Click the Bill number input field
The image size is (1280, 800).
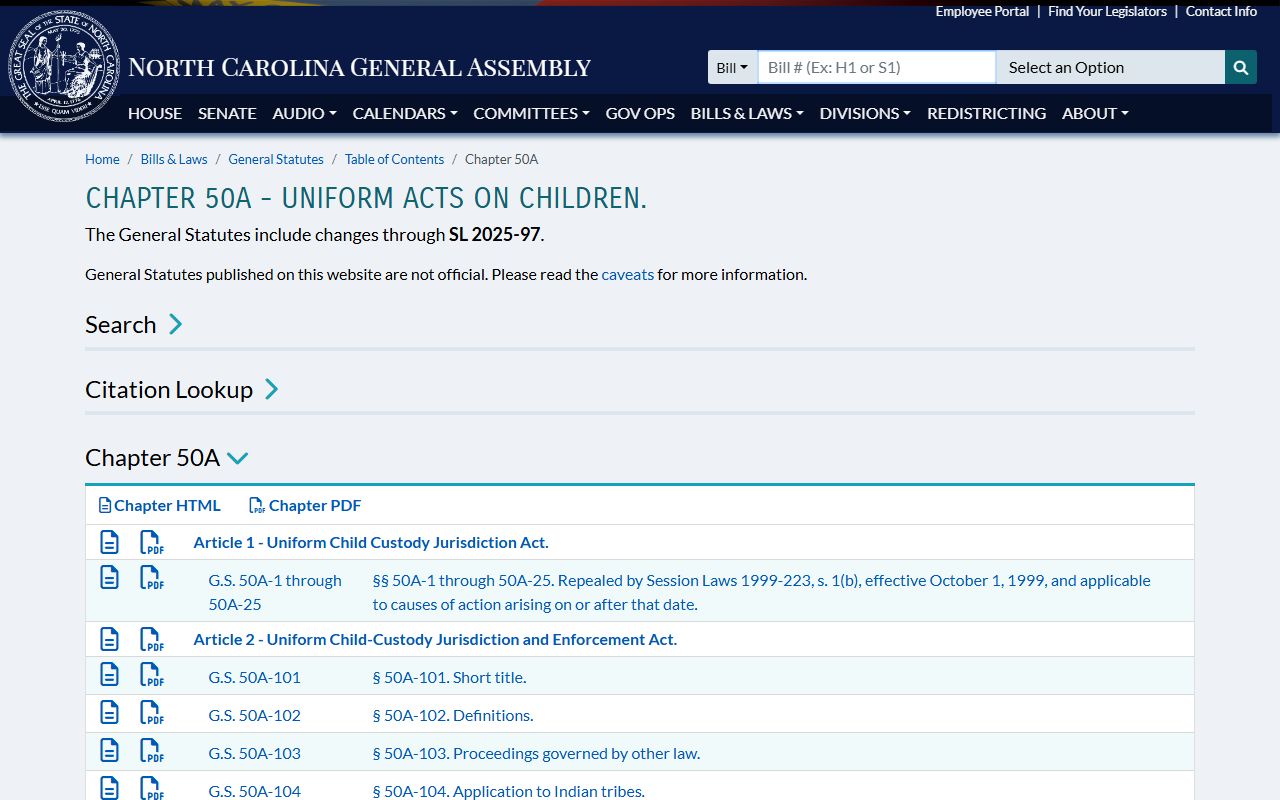tap(876, 67)
